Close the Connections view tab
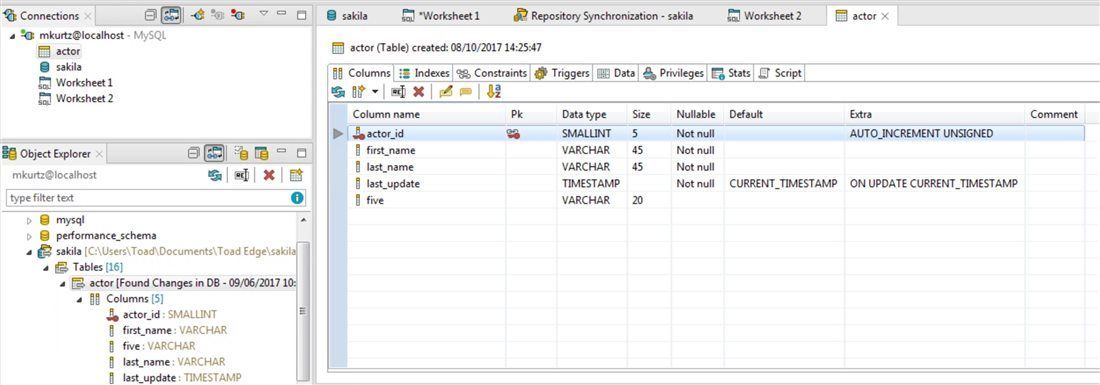Viewport: 1100px width, 385px height. point(87,15)
